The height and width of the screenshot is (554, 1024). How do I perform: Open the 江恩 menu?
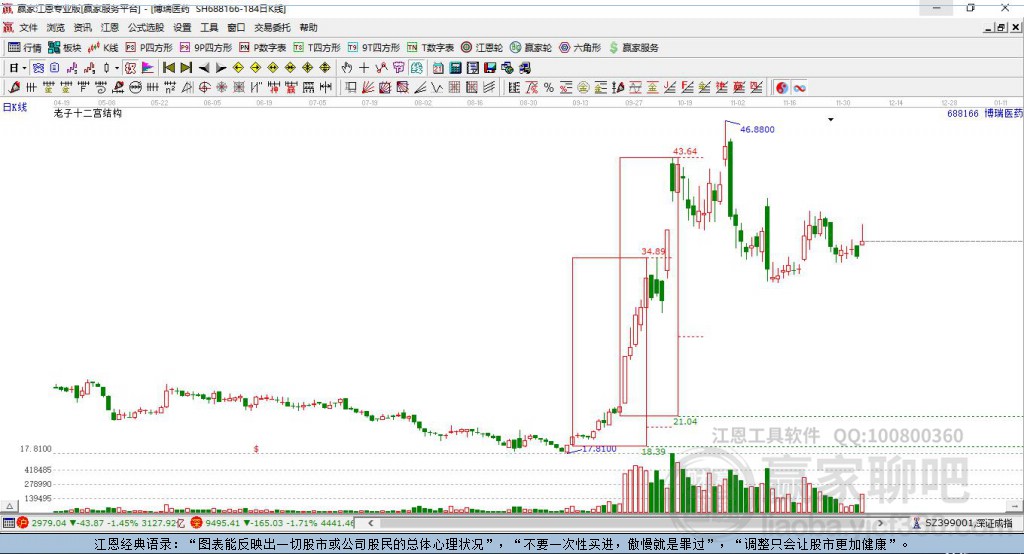[x=110, y=27]
